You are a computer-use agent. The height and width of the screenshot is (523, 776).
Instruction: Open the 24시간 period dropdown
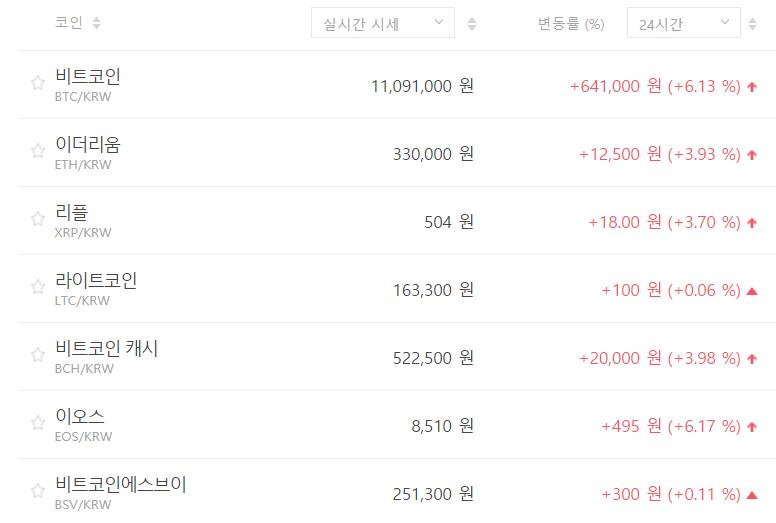tap(684, 23)
